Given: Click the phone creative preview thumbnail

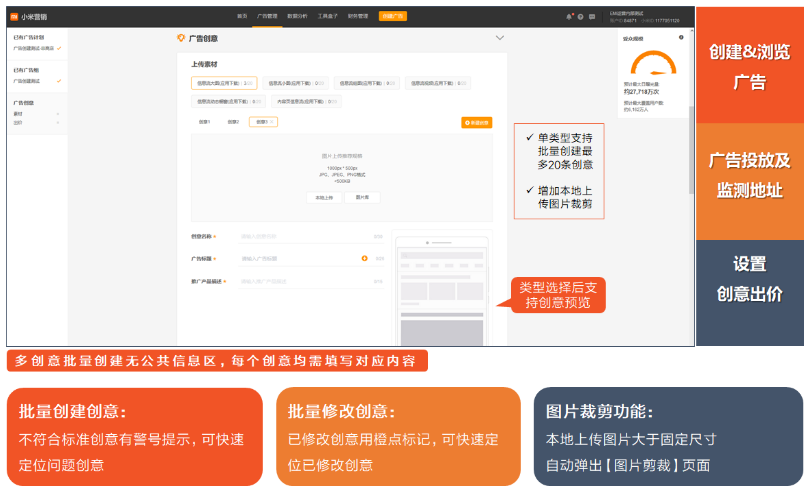Looking at the screenshot, I should (x=442, y=290).
